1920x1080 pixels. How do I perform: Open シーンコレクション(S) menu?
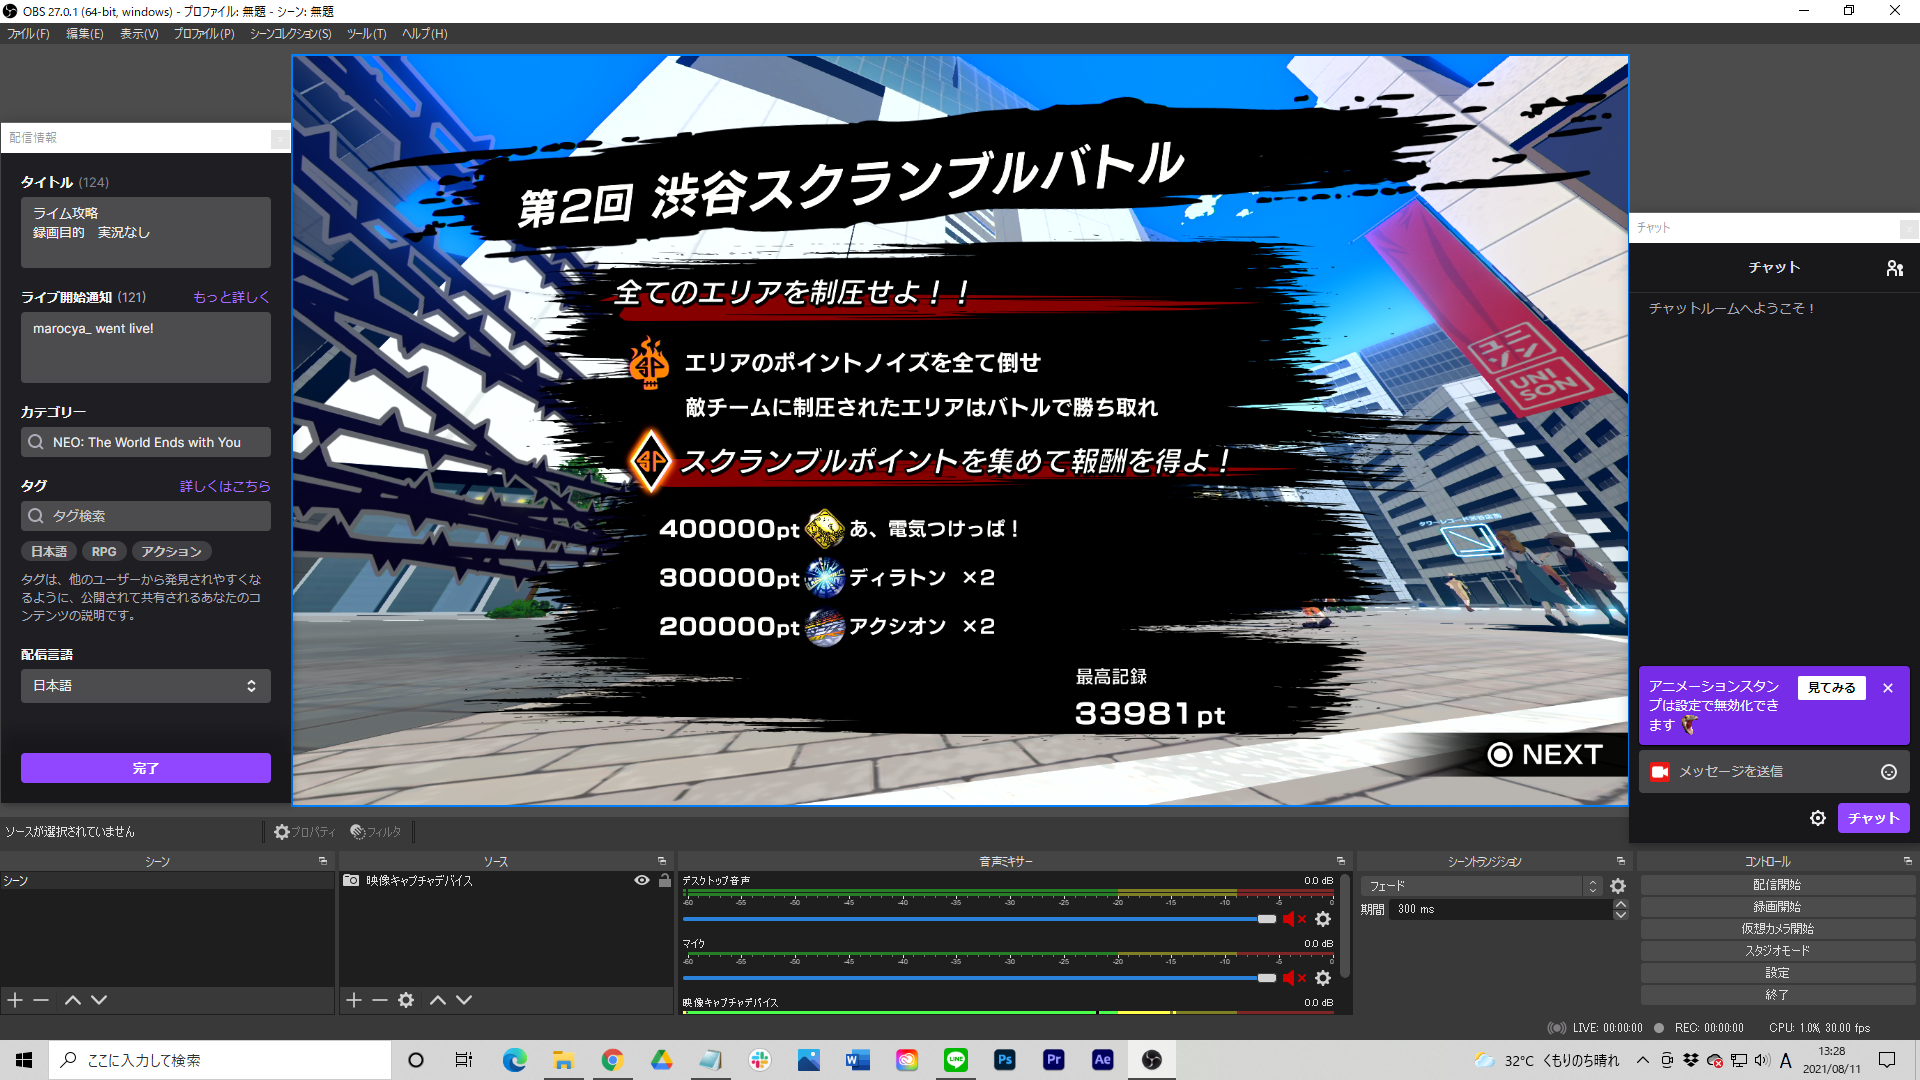coord(290,34)
